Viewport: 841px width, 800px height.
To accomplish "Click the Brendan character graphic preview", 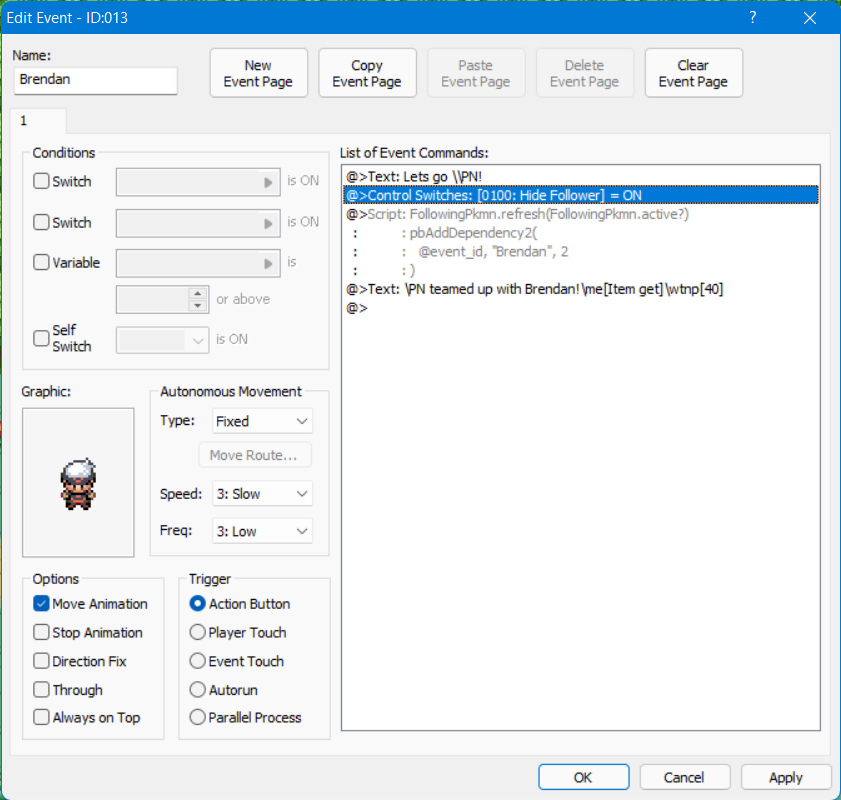I will pyautogui.click(x=78, y=482).
